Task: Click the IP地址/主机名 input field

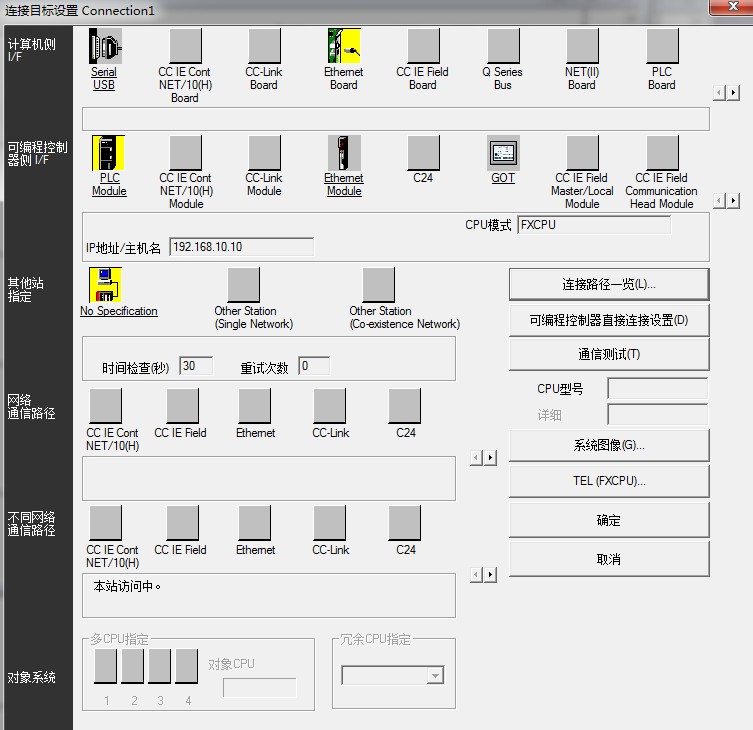Action: click(x=240, y=247)
